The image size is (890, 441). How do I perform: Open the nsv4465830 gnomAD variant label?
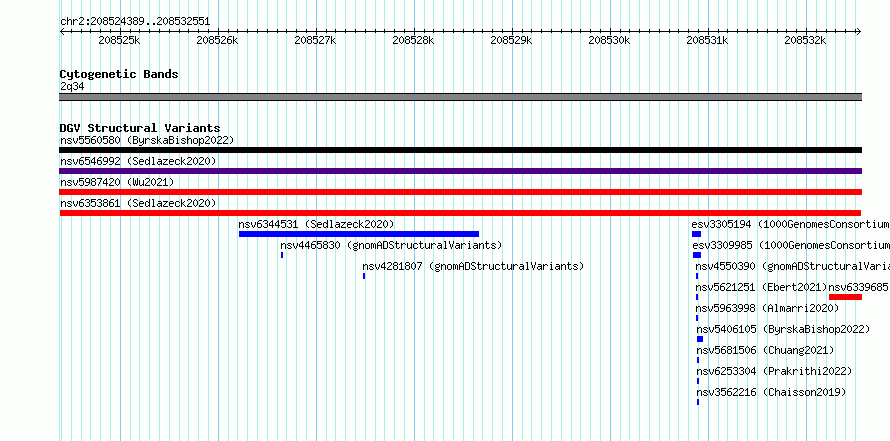tap(391, 245)
